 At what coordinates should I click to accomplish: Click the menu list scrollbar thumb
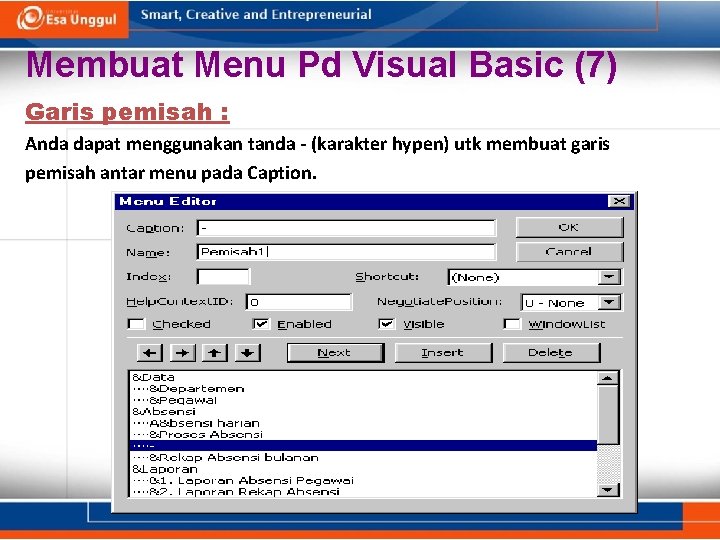608,415
